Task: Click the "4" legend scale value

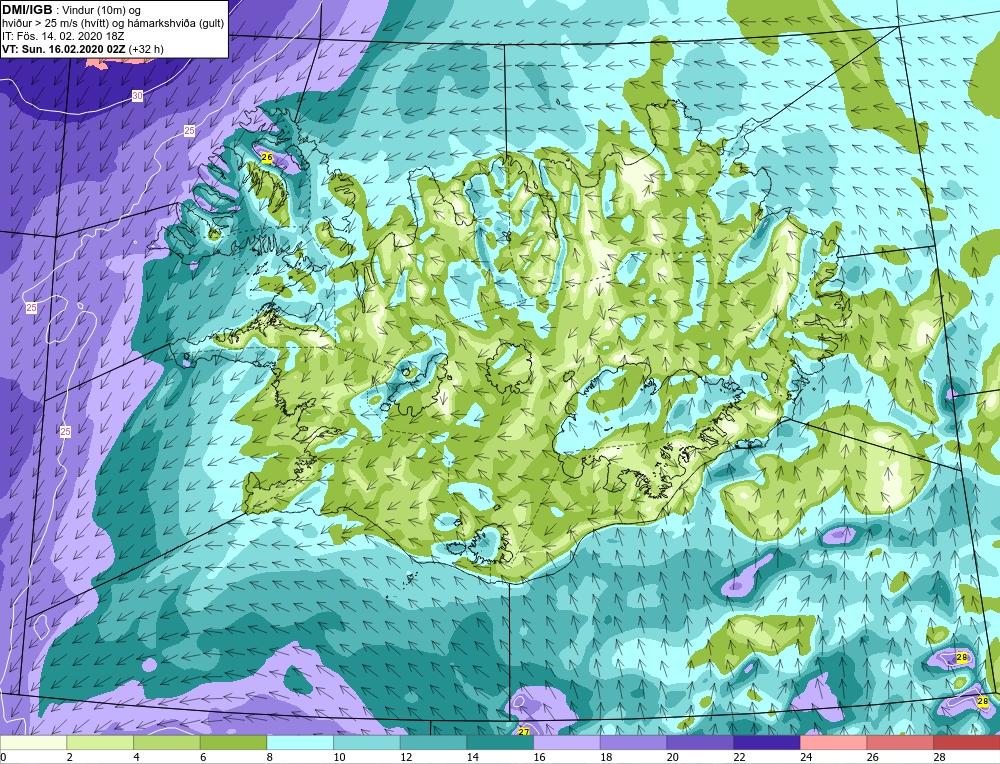Action: pos(136,757)
